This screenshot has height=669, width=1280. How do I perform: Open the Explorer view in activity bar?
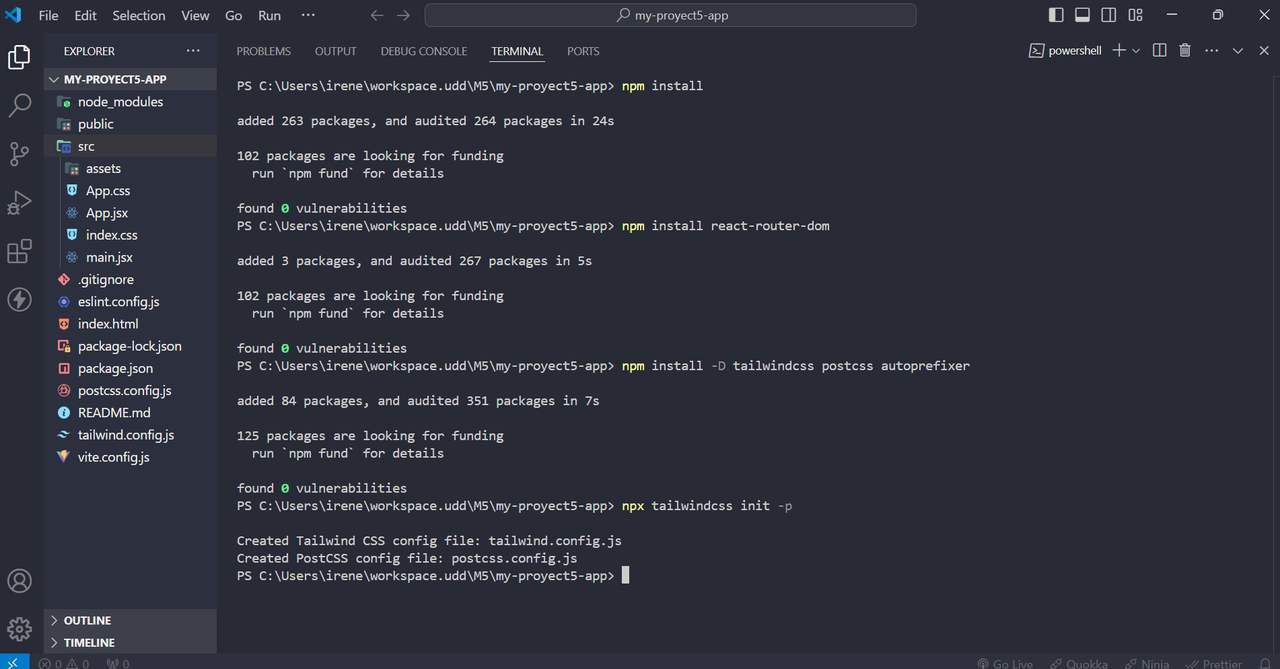click(19, 57)
